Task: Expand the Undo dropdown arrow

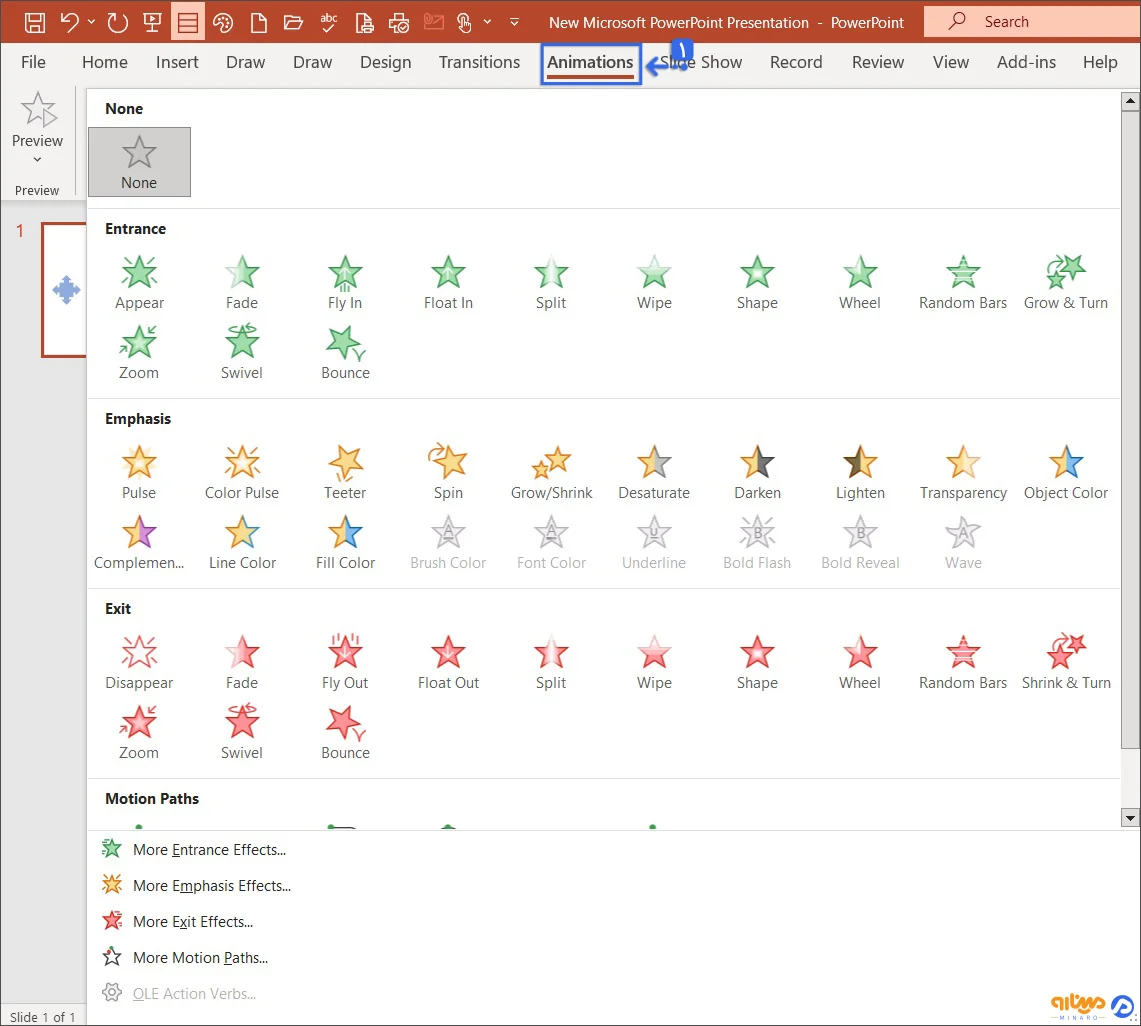Action: click(x=91, y=22)
